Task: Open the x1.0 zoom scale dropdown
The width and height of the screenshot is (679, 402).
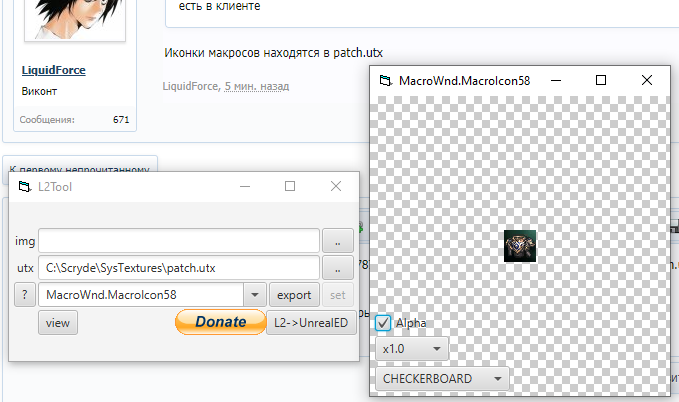Action: (412, 350)
